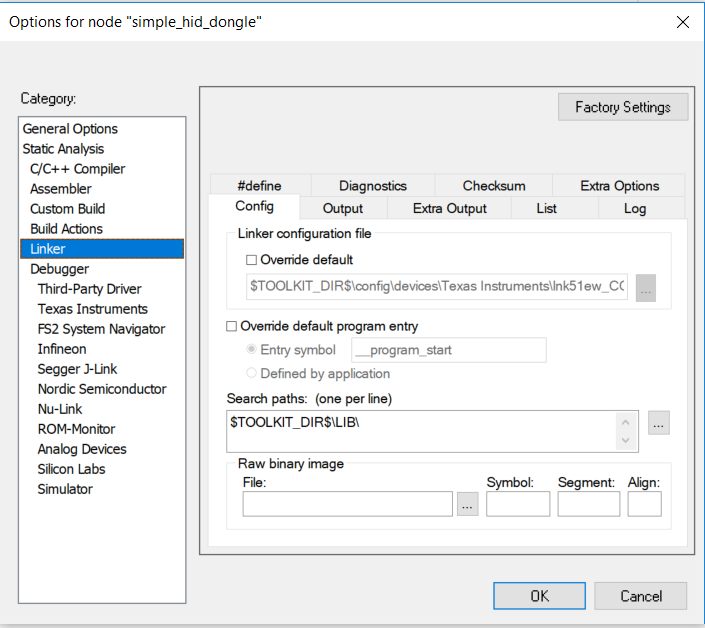Image resolution: width=705 pixels, height=628 pixels.
Task: Select C/C++ Compiler category
Action: pos(78,169)
